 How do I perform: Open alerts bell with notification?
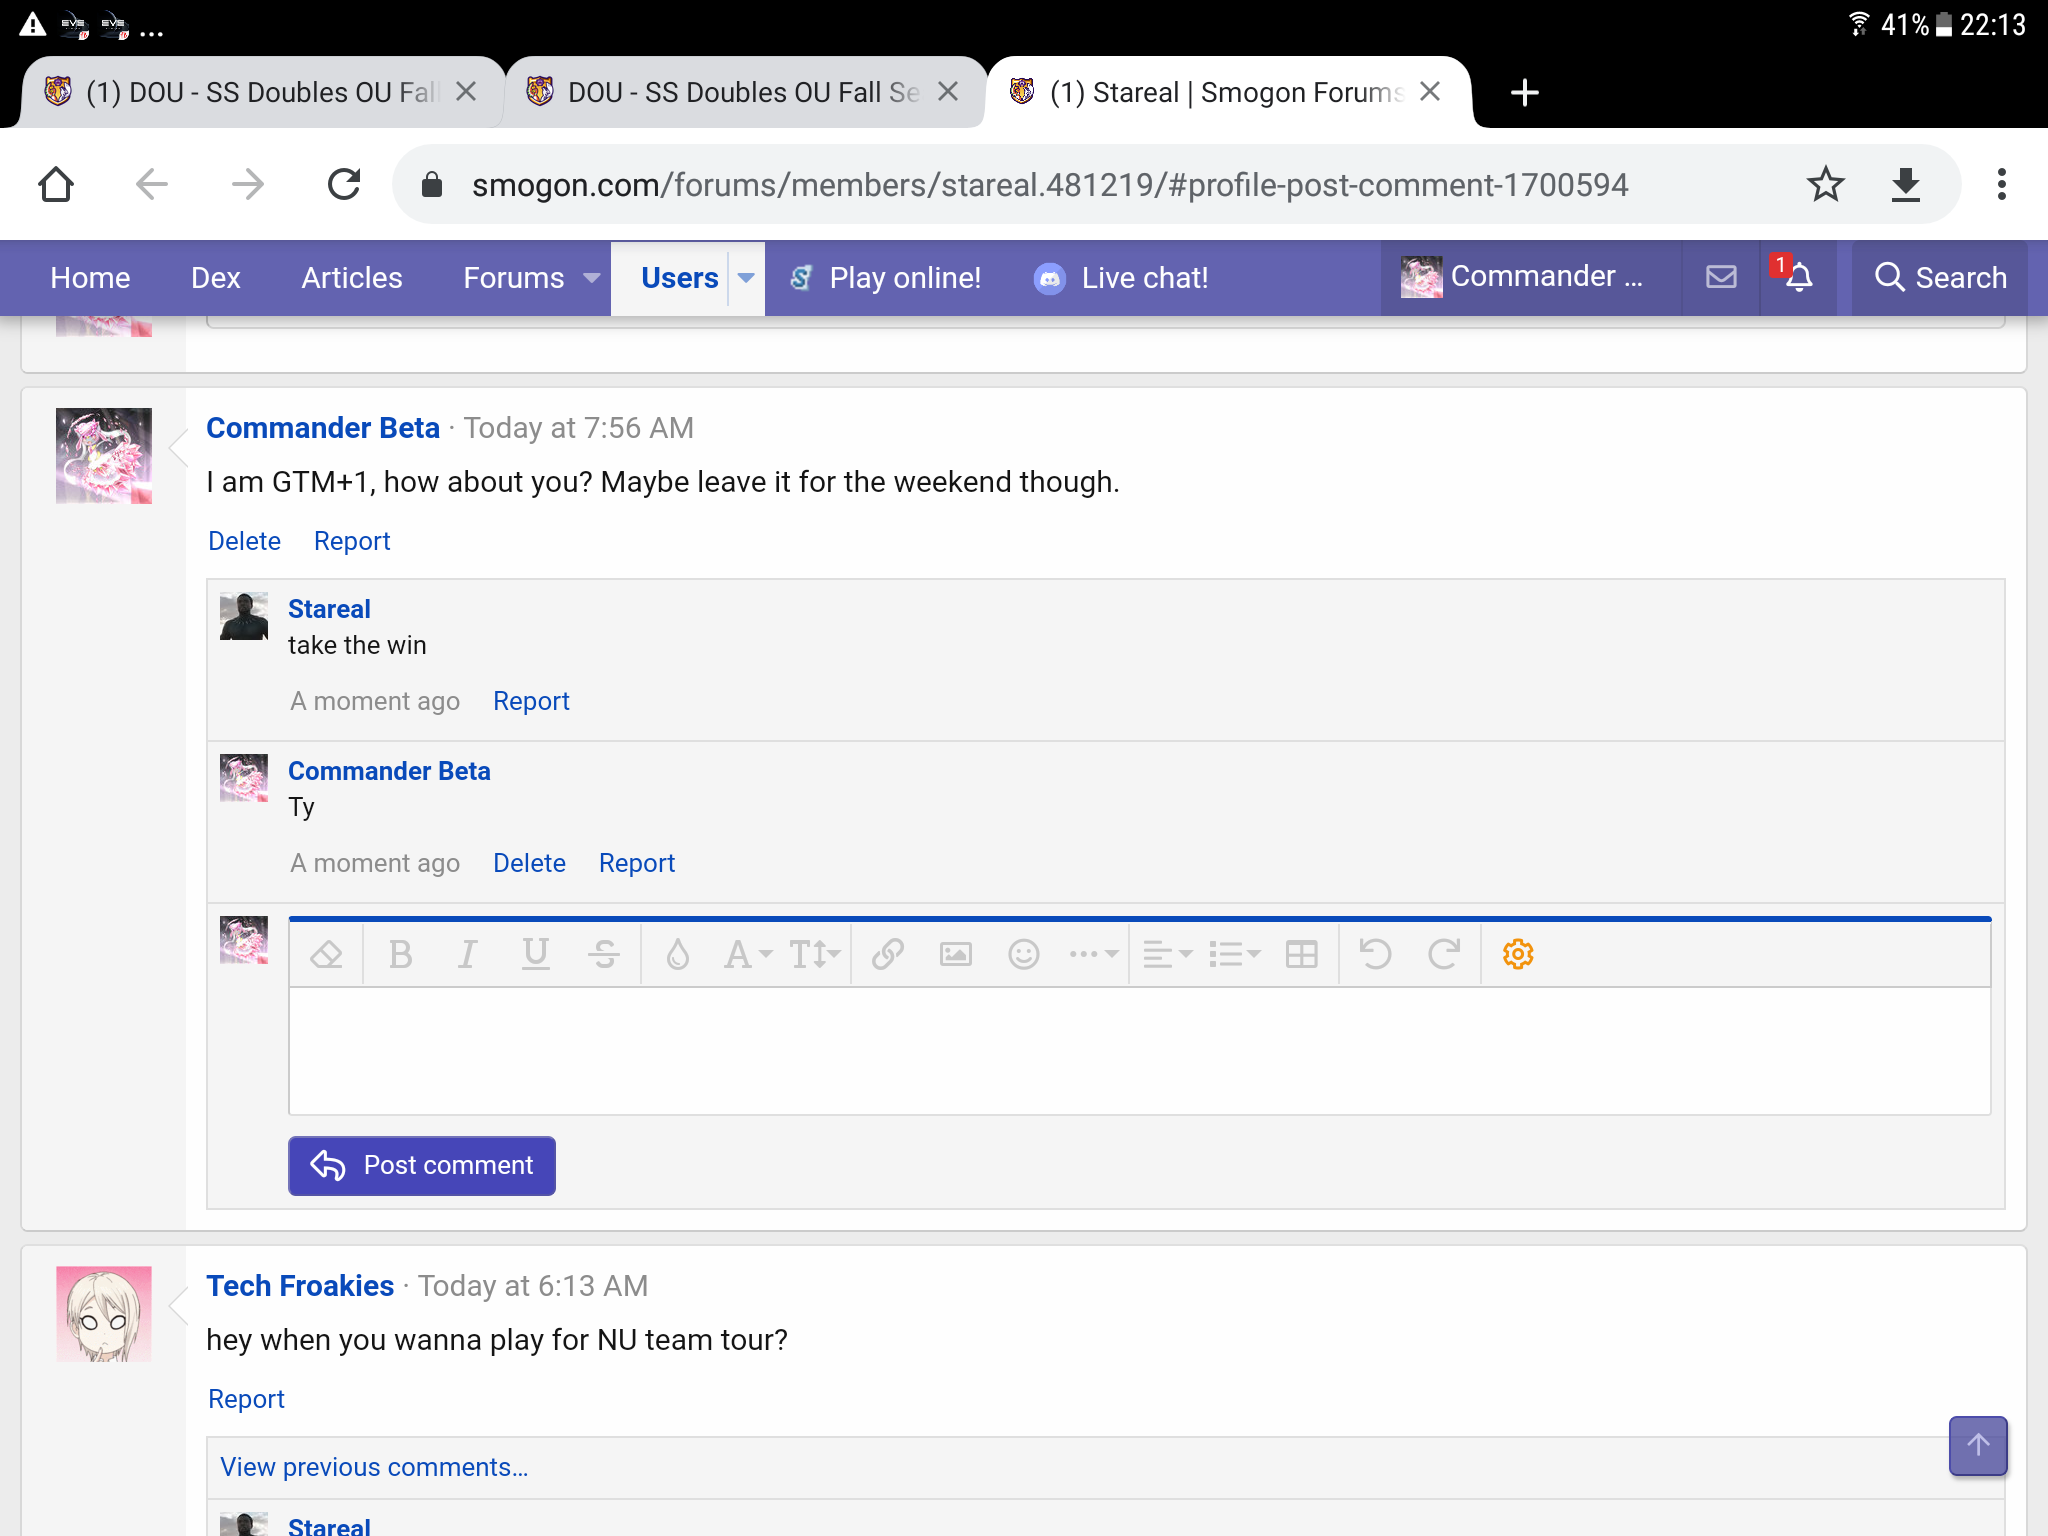click(x=1798, y=277)
